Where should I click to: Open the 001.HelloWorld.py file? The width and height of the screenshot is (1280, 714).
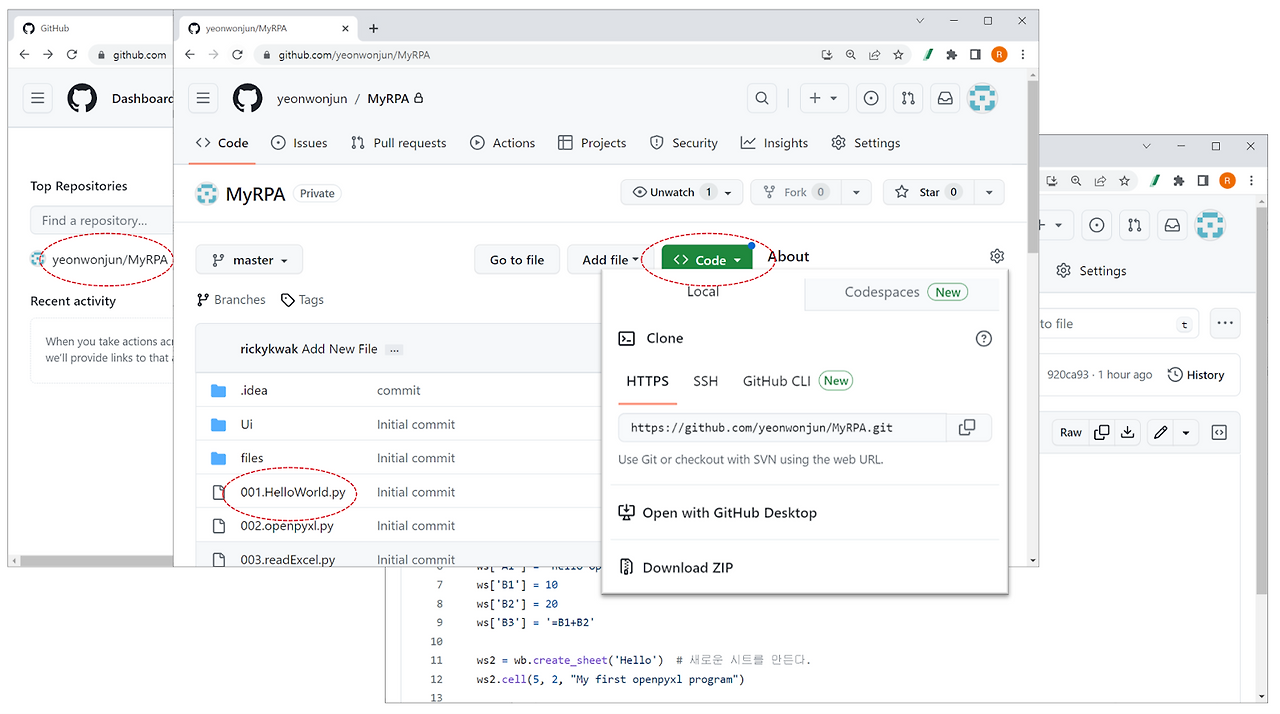coord(293,492)
